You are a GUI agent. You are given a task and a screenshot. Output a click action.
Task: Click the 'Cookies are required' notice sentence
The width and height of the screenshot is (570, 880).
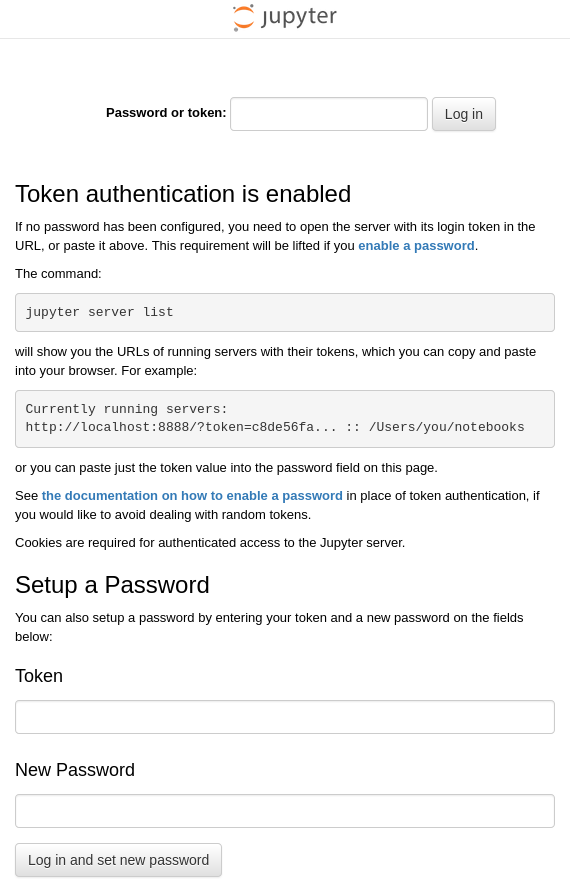point(210,543)
